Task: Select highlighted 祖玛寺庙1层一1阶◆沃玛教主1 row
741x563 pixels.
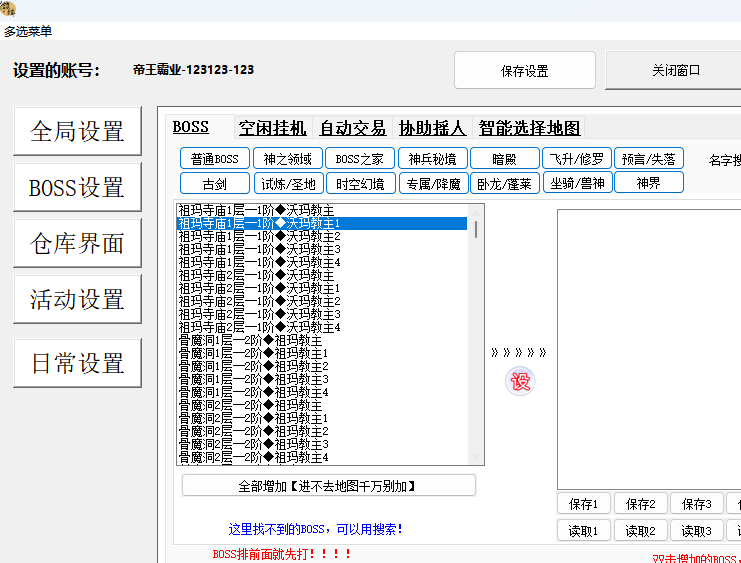Action: (x=322, y=224)
